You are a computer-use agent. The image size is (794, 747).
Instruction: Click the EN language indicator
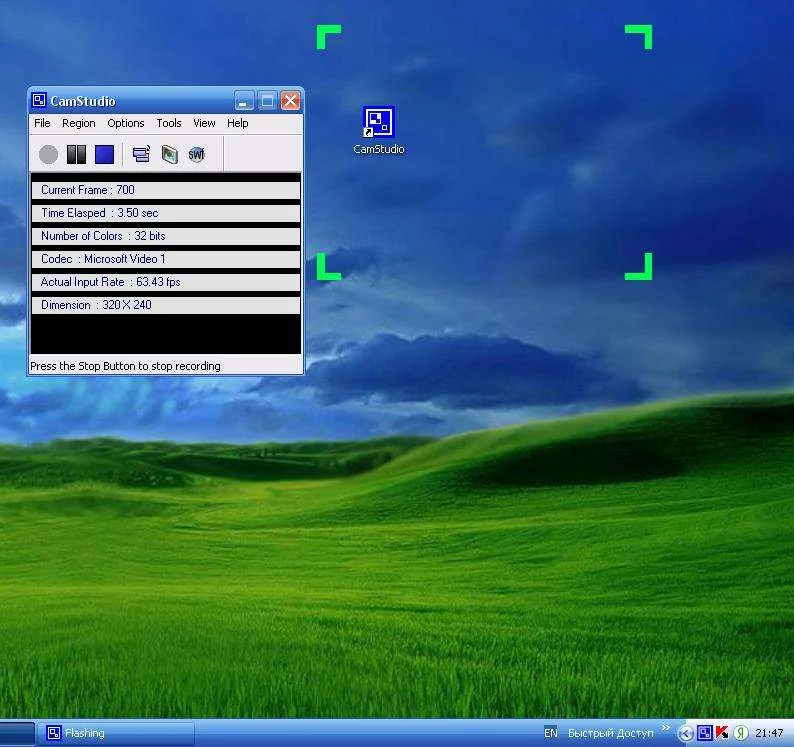coord(550,733)
